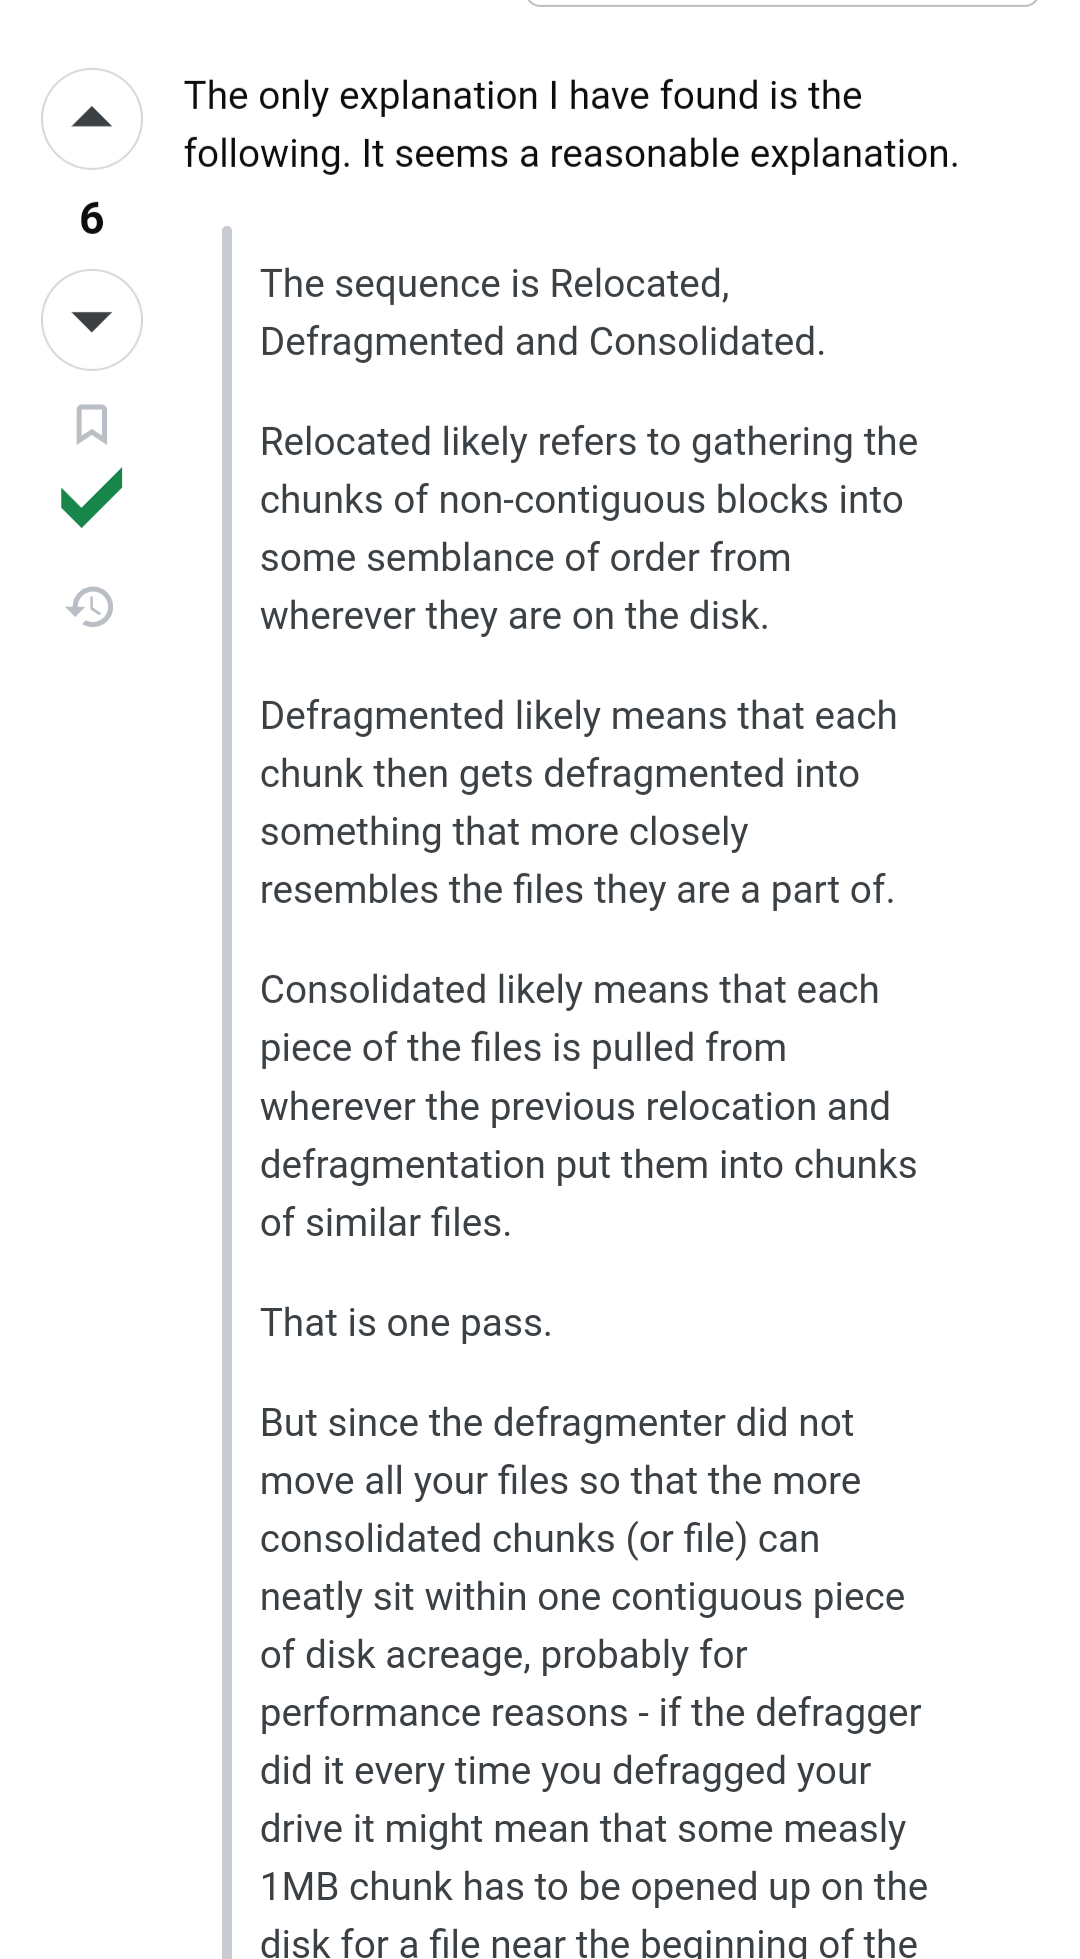This screenshot has height=1959, width=1080.
Task: Open the post activity history icon
Action: pyautogui.click(x=91, y=606)
